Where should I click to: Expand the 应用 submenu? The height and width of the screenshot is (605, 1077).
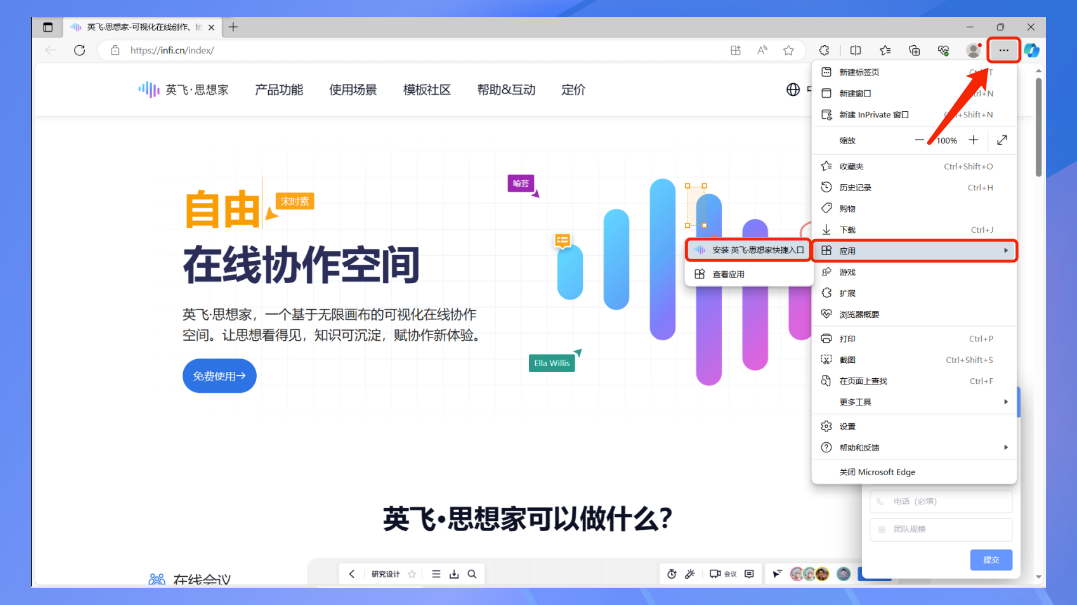pyautogui.click(x=914, y=251)
